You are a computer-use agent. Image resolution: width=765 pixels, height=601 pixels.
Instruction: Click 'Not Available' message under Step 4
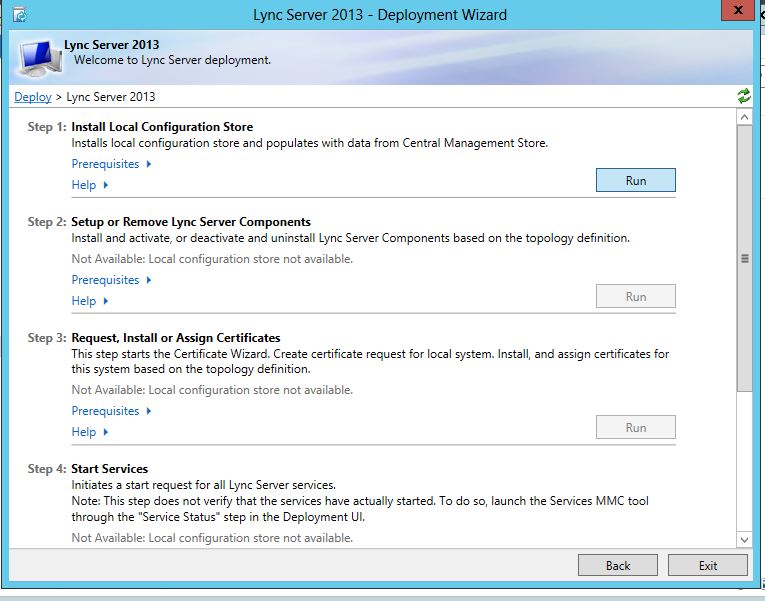212,538
